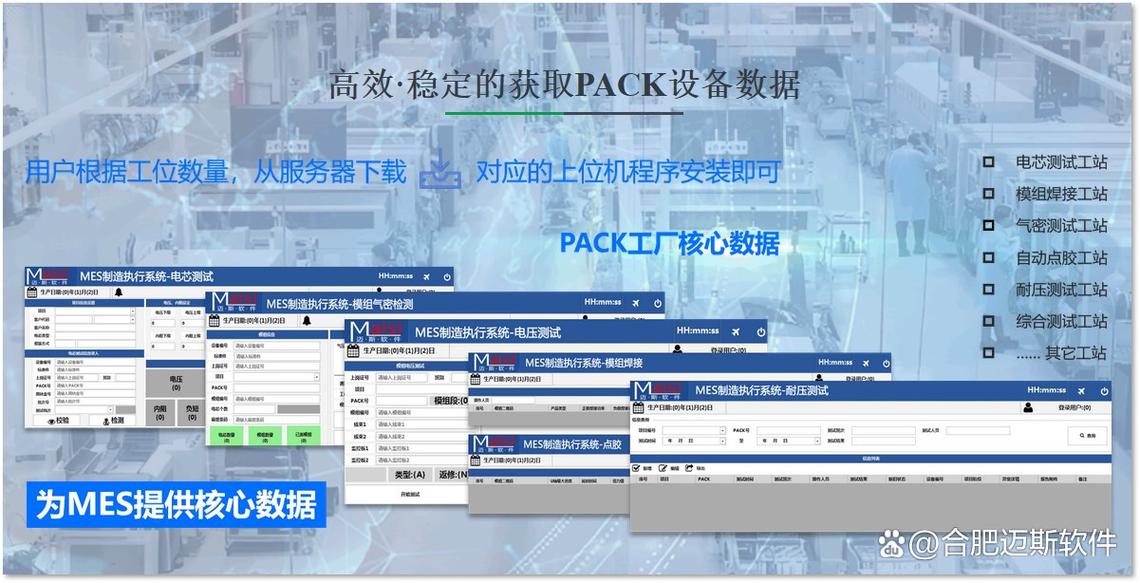This screenshot has height=583, width=1140.
Task: Tick the 耐压测试工站 checkbox
Action: pos(989,289)
